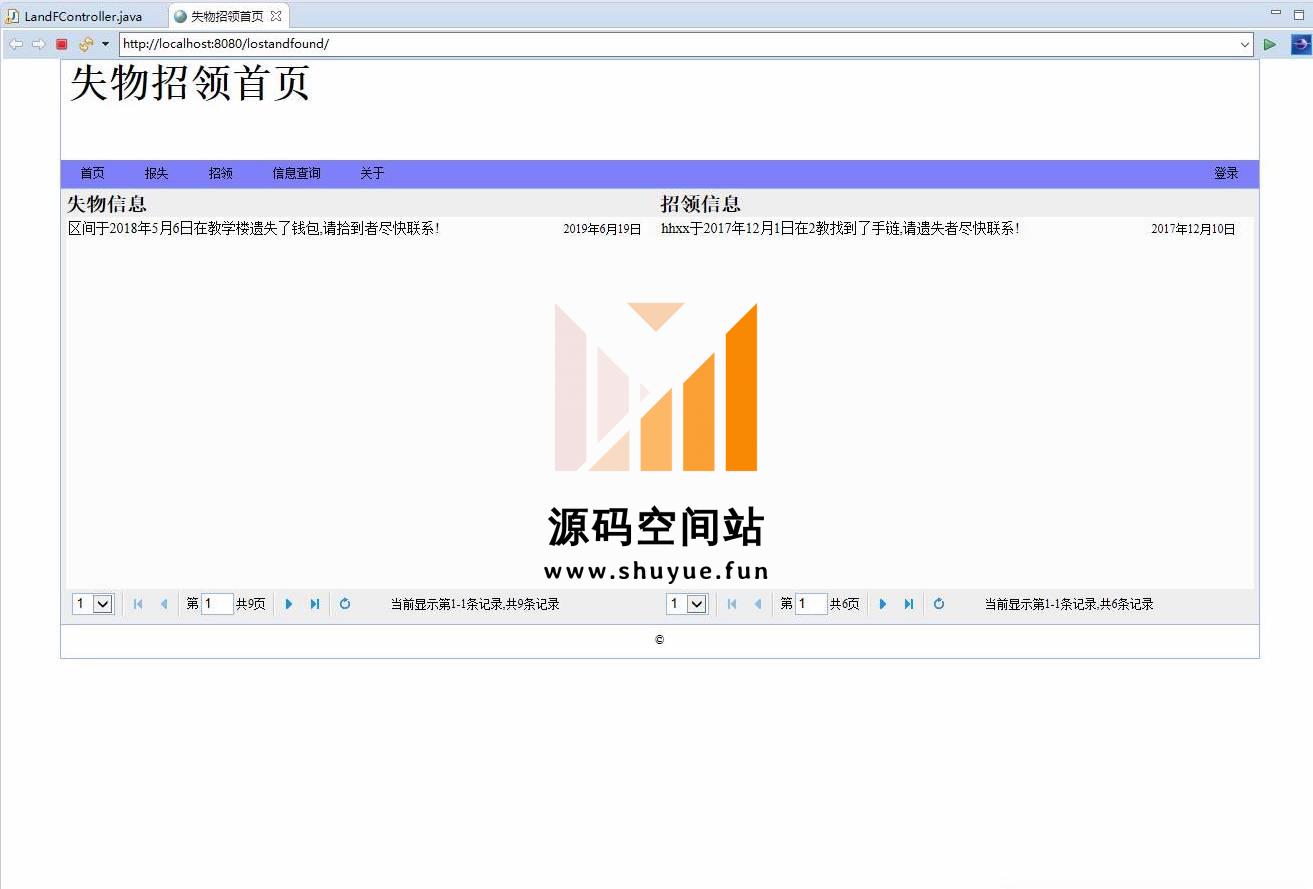Viewport: 1313px width, 889px height.
Task: Click the browser forward arrow
Action: coord(39,44)
